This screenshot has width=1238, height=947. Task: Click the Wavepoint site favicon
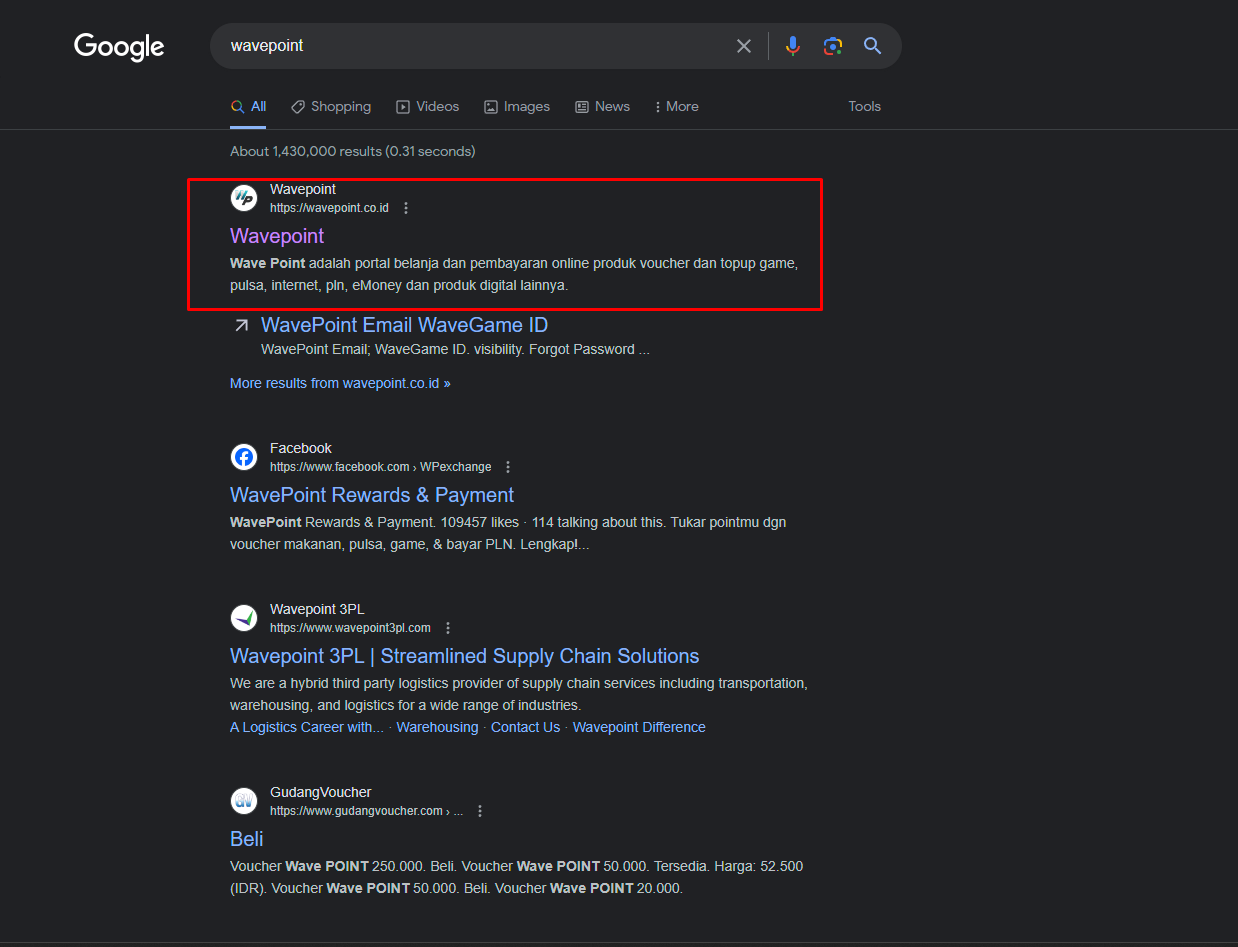244,198
